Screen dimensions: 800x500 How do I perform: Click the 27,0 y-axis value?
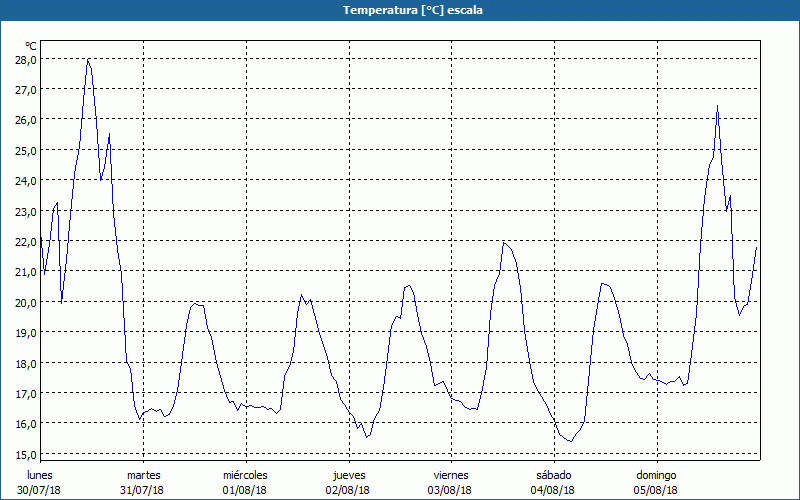26,90
